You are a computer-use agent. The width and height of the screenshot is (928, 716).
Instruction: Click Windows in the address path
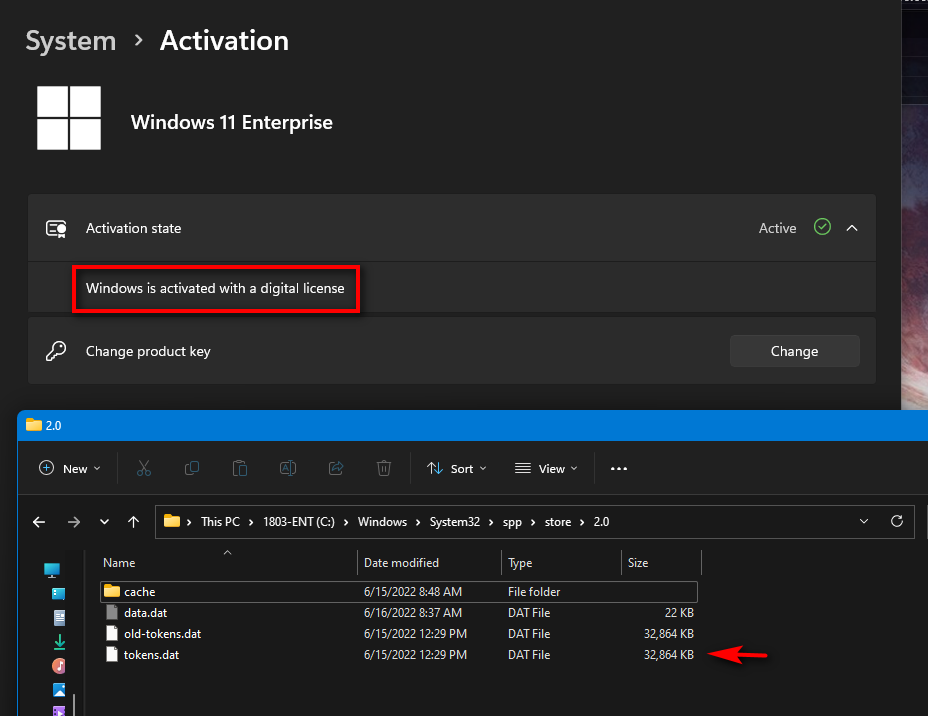[x=382, y=522]
